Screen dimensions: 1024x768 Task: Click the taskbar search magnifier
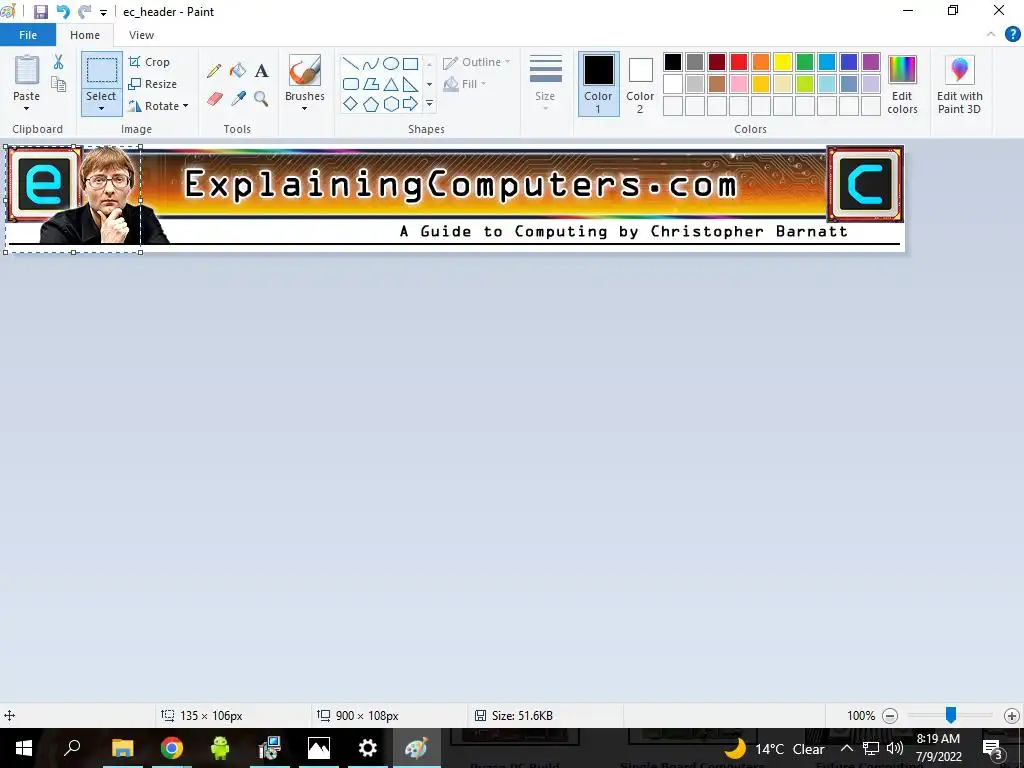pyautogui.click(x=72, y=748)
